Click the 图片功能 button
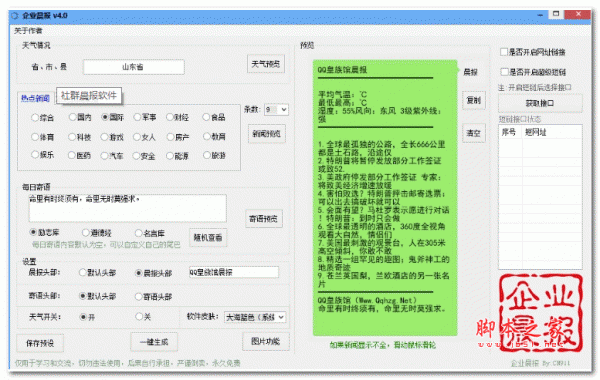The height and width of the screenshot is (380, 600). pos(266,341)
